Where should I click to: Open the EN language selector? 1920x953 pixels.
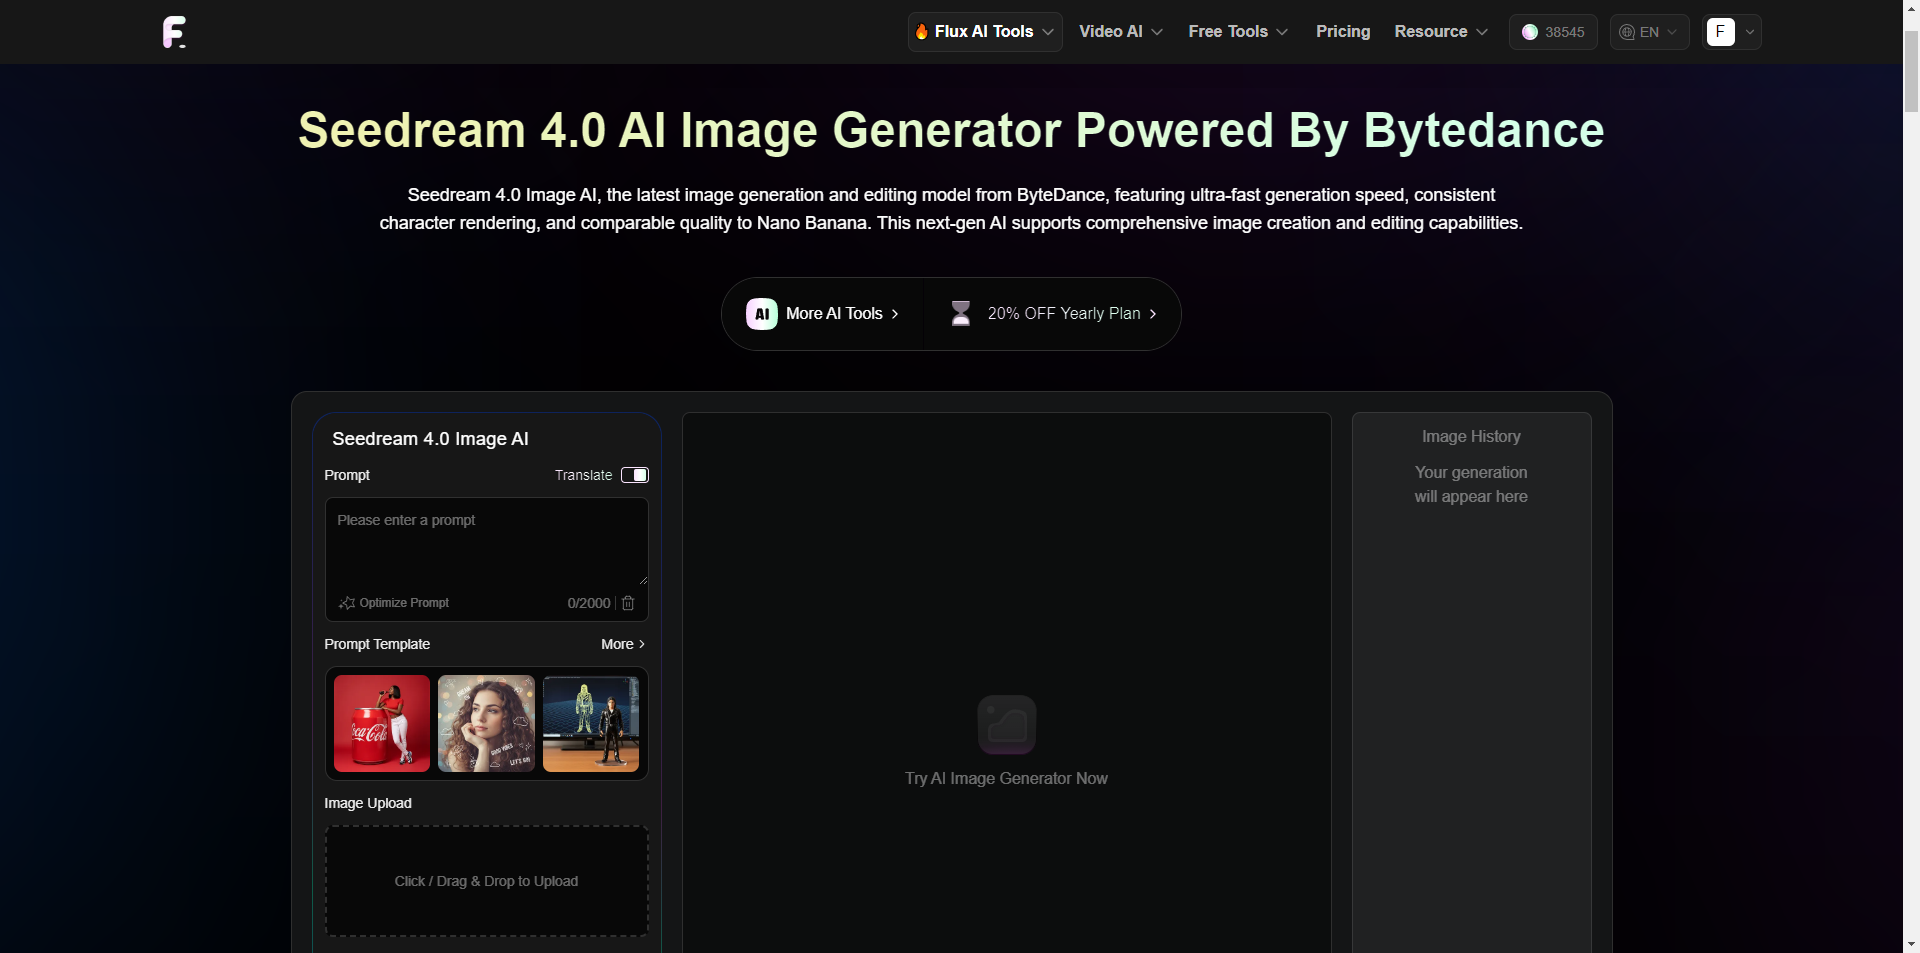[1649, 32]
